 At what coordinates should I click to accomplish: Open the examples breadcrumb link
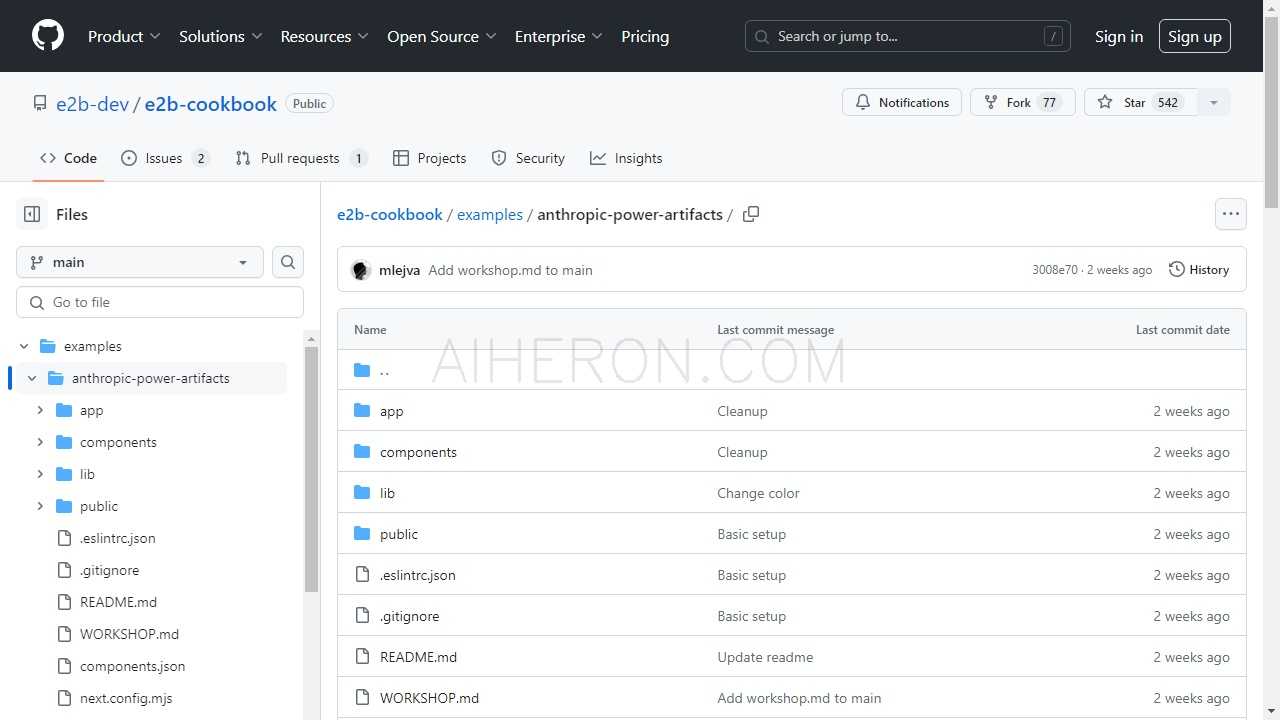tap(490, 214)
